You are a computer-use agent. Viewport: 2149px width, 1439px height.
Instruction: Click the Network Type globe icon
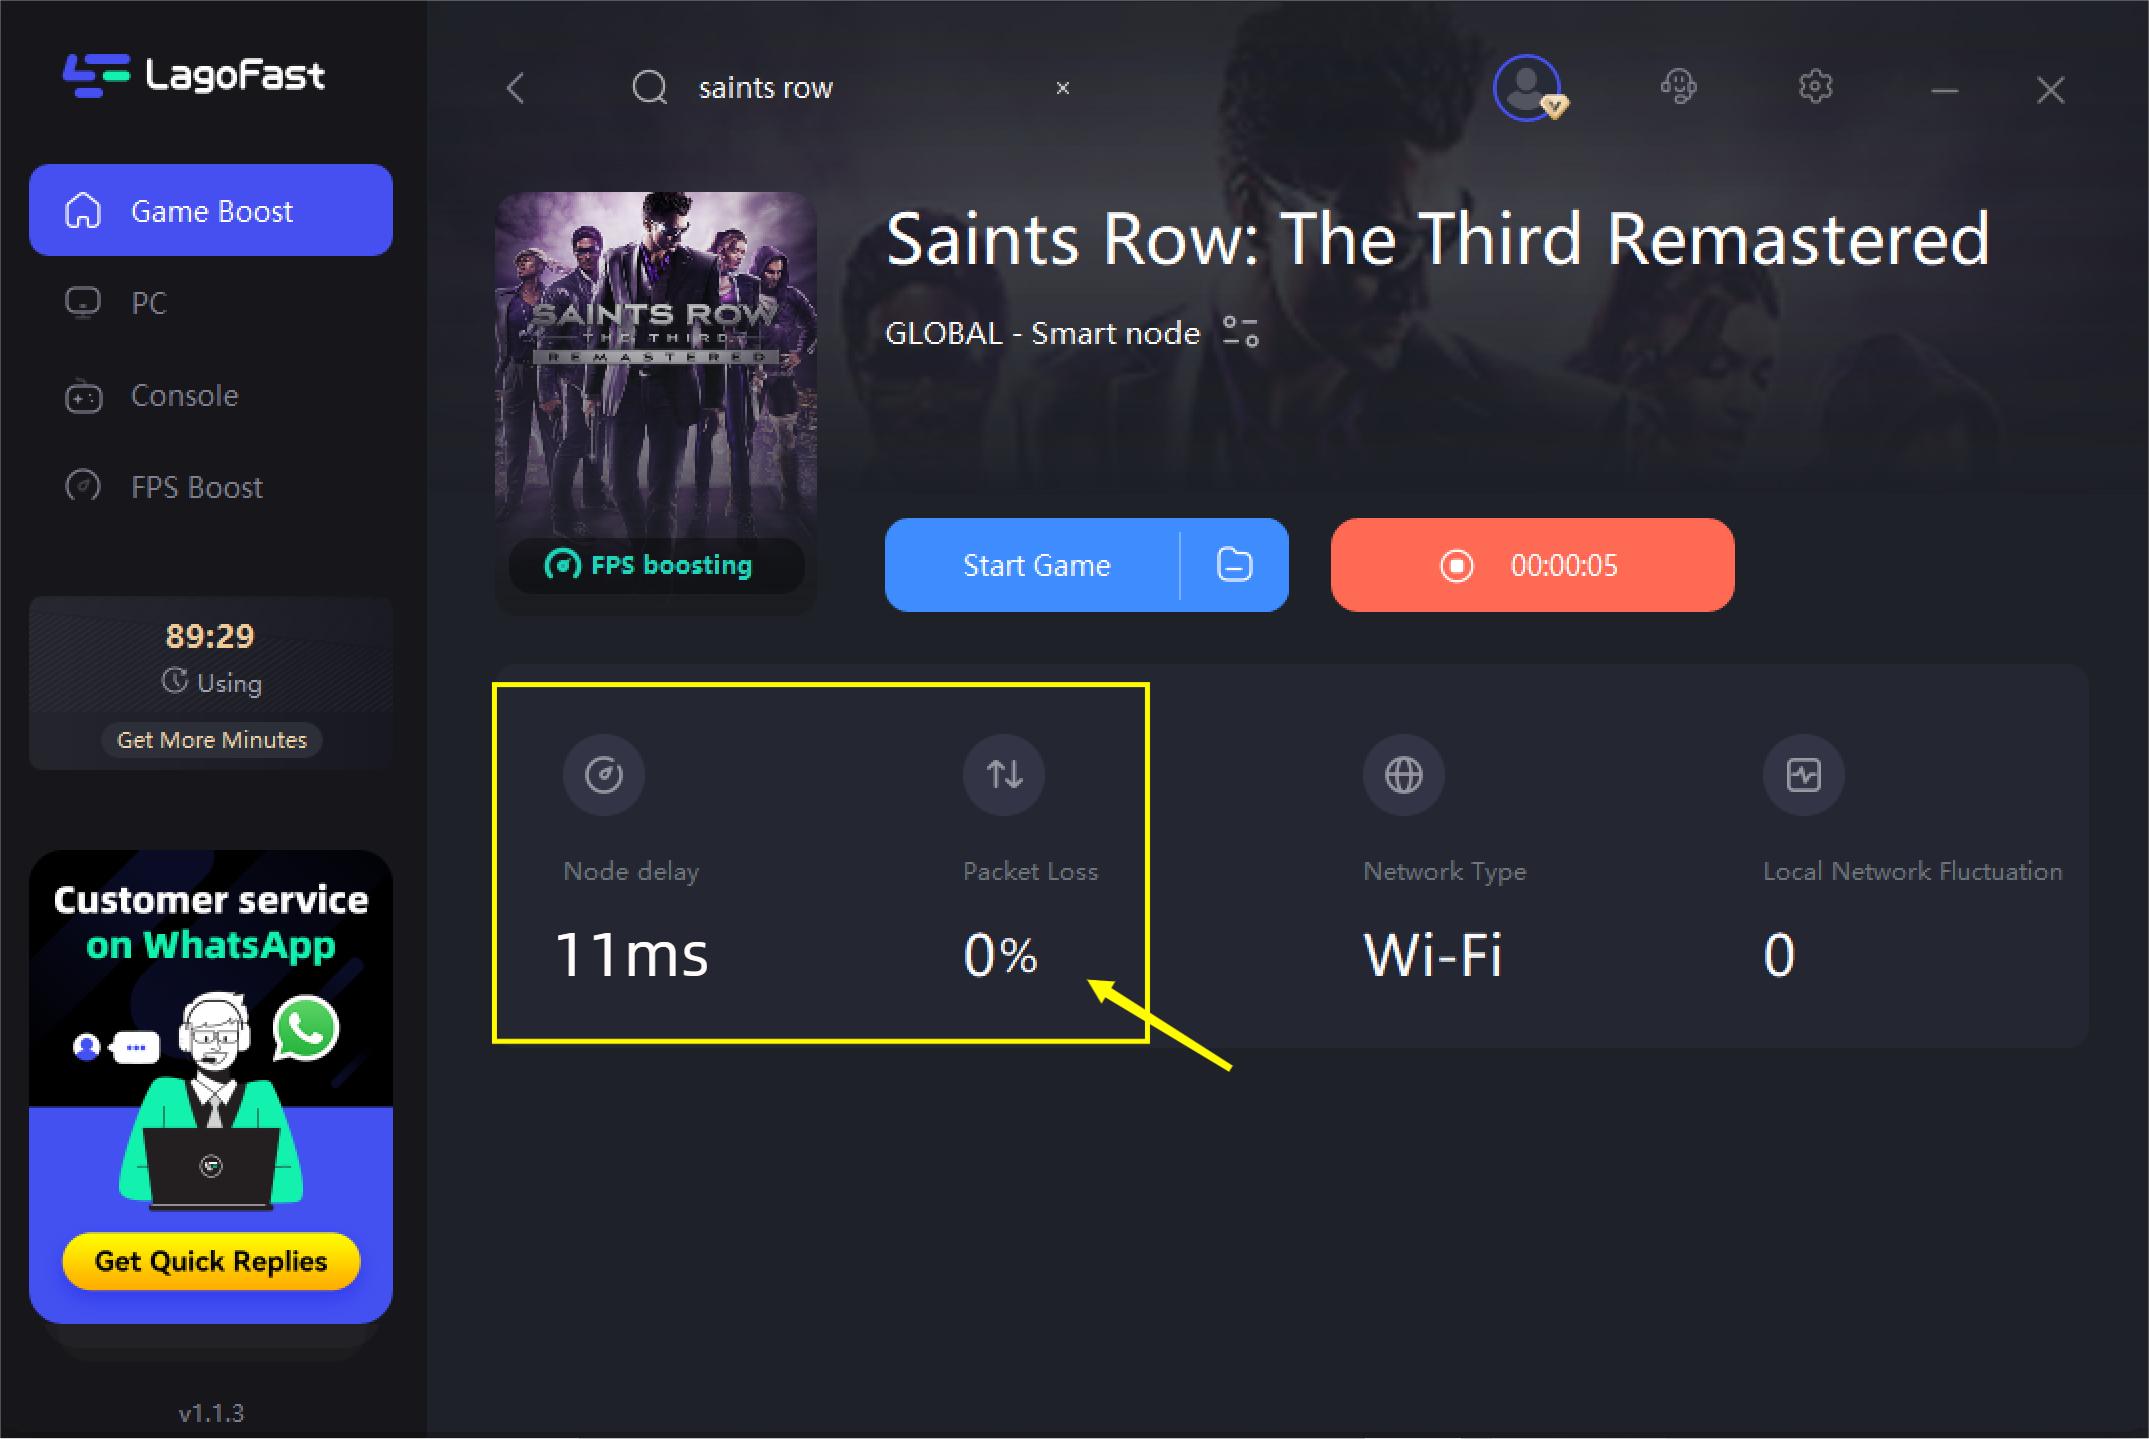point(1397,776)
